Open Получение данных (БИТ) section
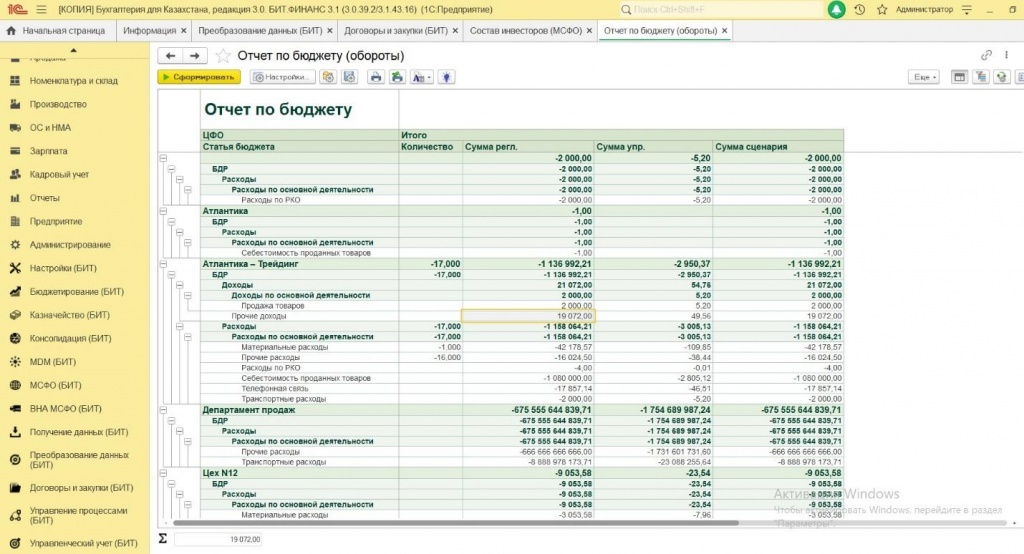This screenshot has height=554, width=1024. [78, 432]
